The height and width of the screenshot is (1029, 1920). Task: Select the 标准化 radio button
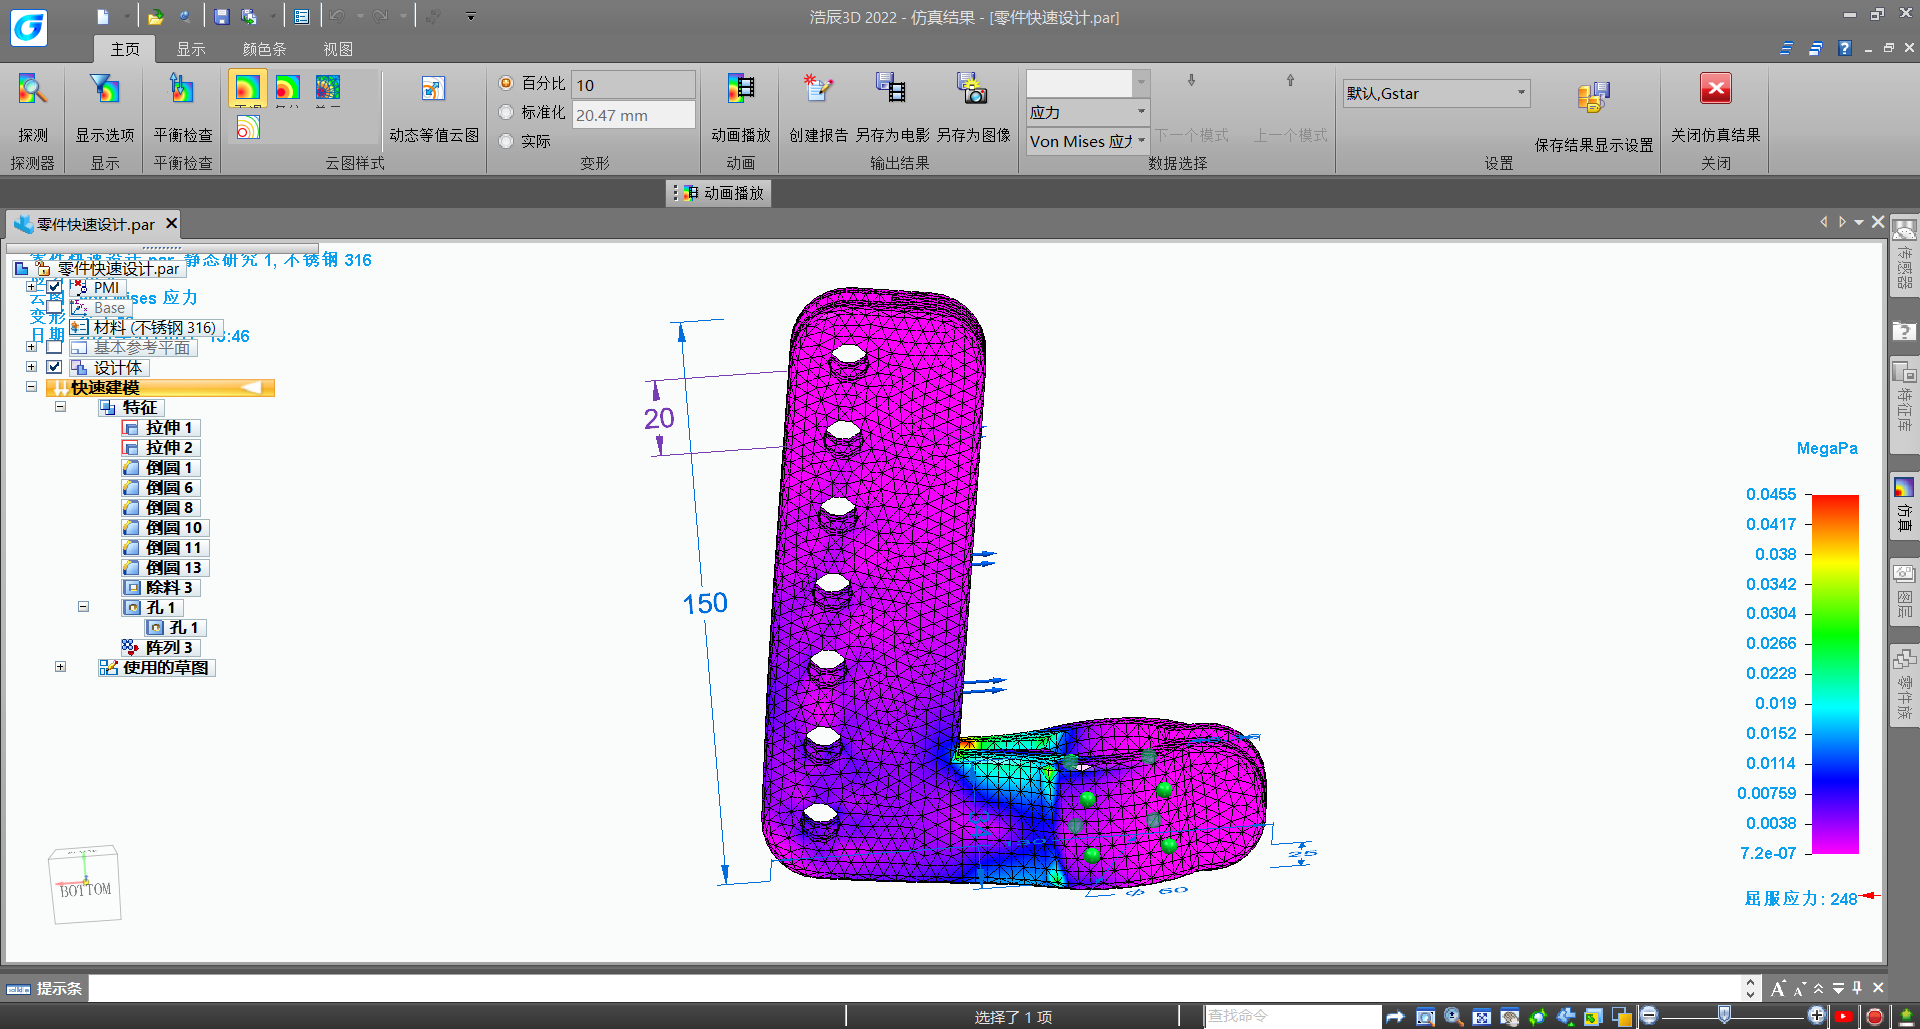[506, 112]
